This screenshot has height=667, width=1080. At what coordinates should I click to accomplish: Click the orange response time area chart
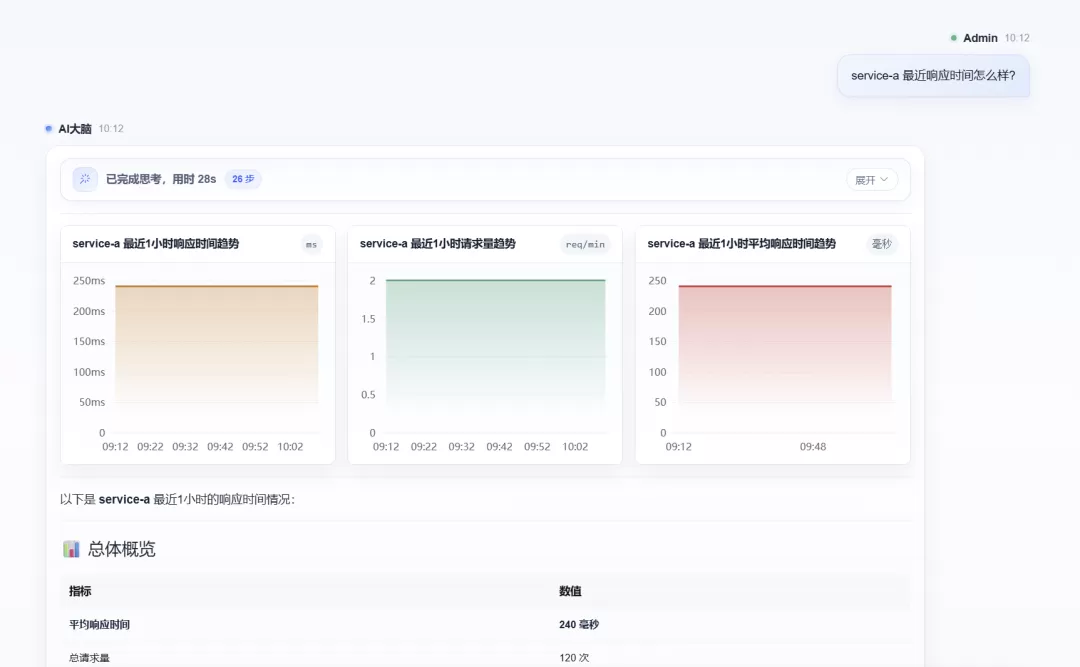click(216, 345)
